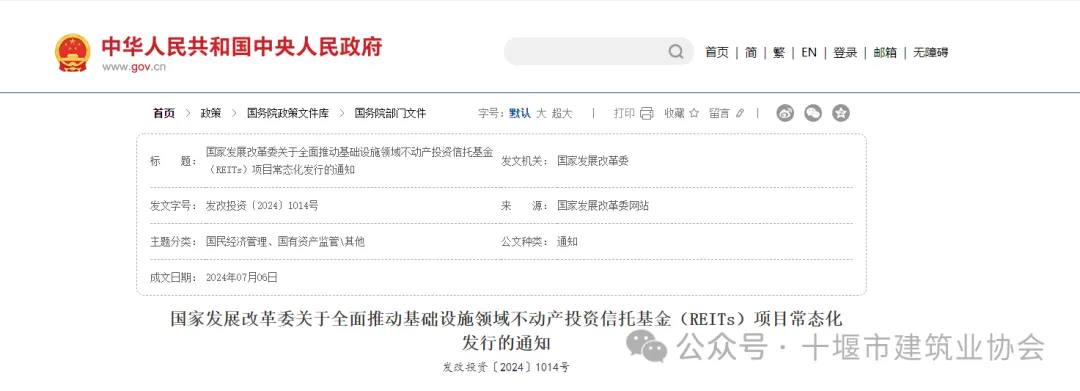Click the 国家发展改革委网站 source value
This screenshot has width=1080, height=391.
[x=603, y=205]
